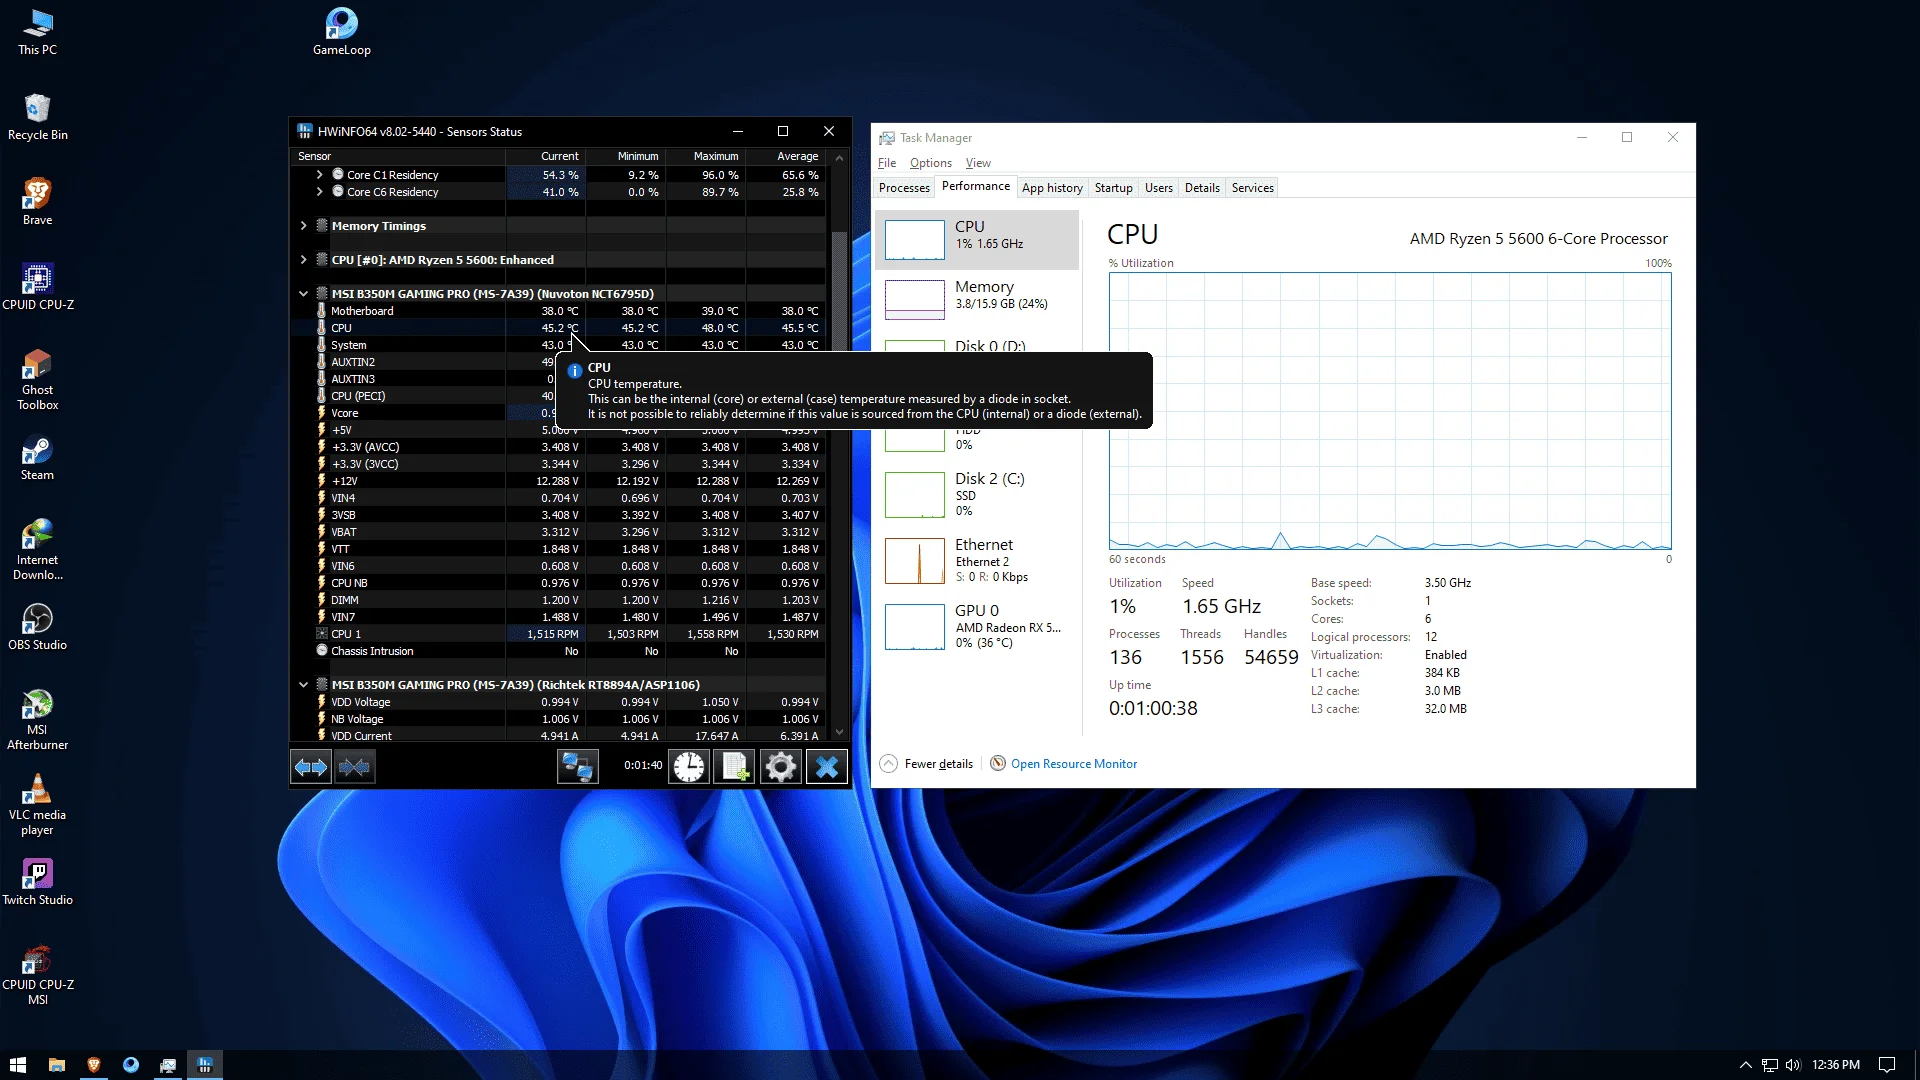Screen dimensions: 1920x1080
Task: Click the clock reset timer icon in HWiNFO
Action: coord(689,767)
